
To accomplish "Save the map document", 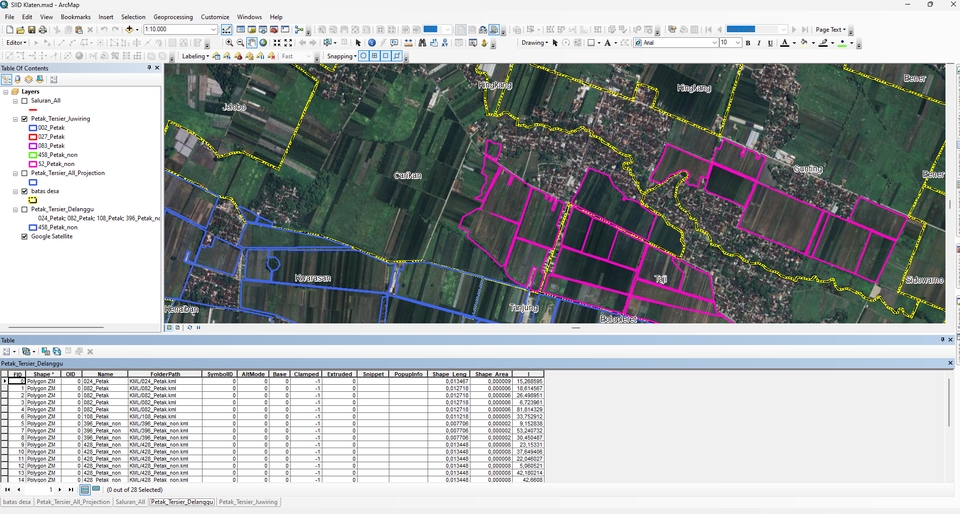I will coord(32,30).
